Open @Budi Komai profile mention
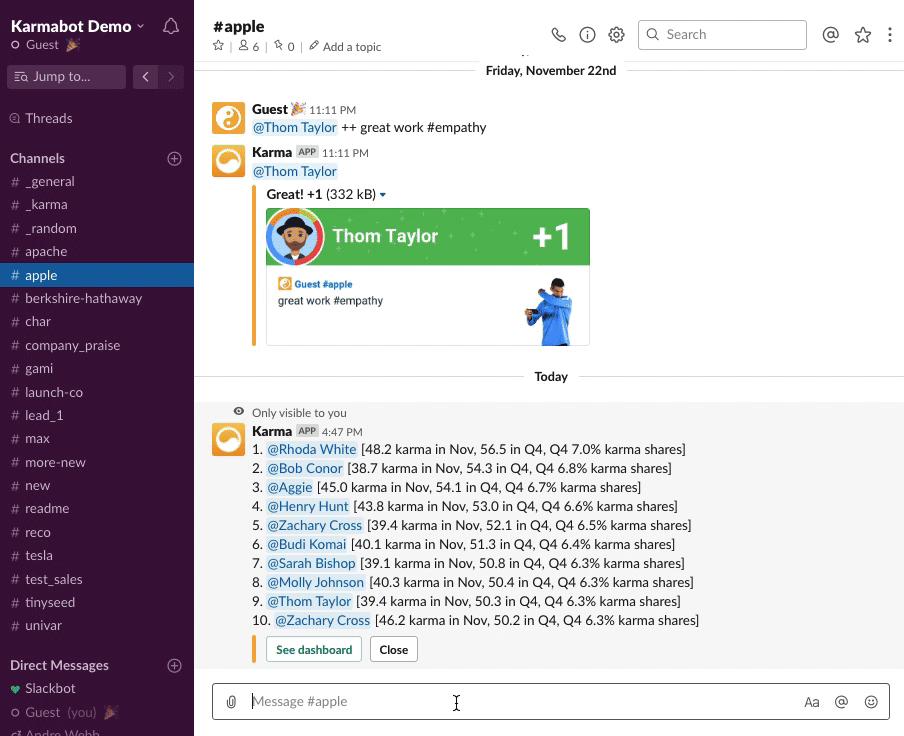The image size is (904, 736). [x=307, y=545]
